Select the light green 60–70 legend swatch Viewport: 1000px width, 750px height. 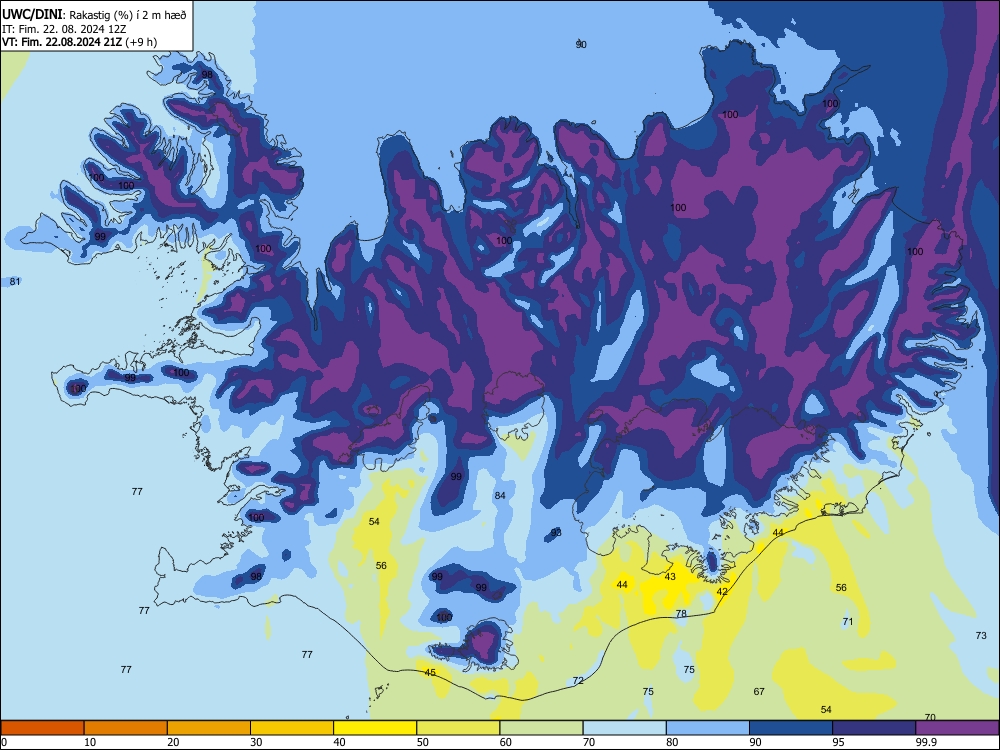point(541,728)
